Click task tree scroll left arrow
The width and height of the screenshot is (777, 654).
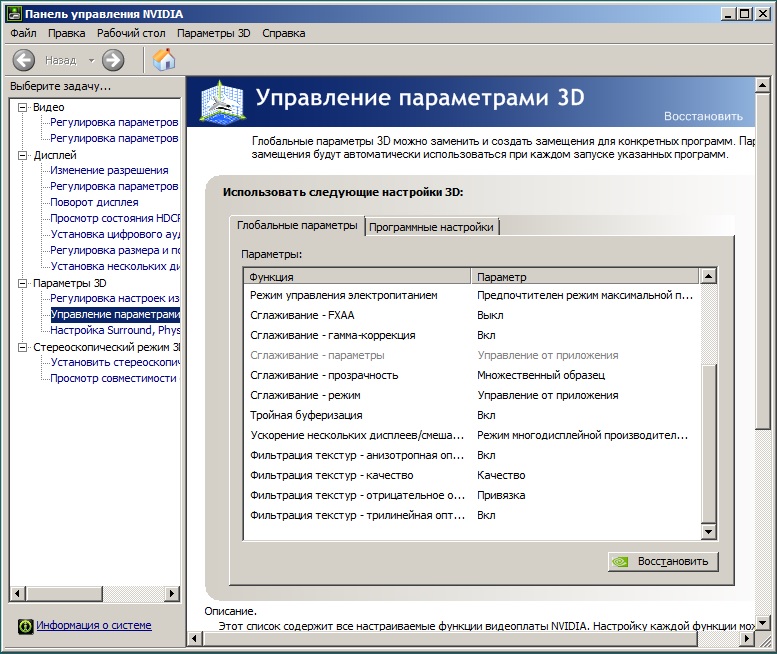coord(17,593)
